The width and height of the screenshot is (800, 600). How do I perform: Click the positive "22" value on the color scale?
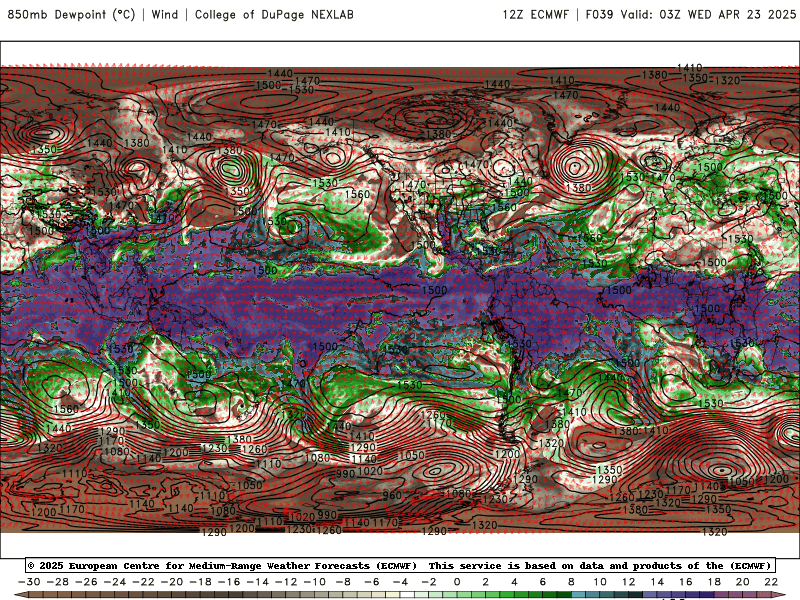(771, 582)
